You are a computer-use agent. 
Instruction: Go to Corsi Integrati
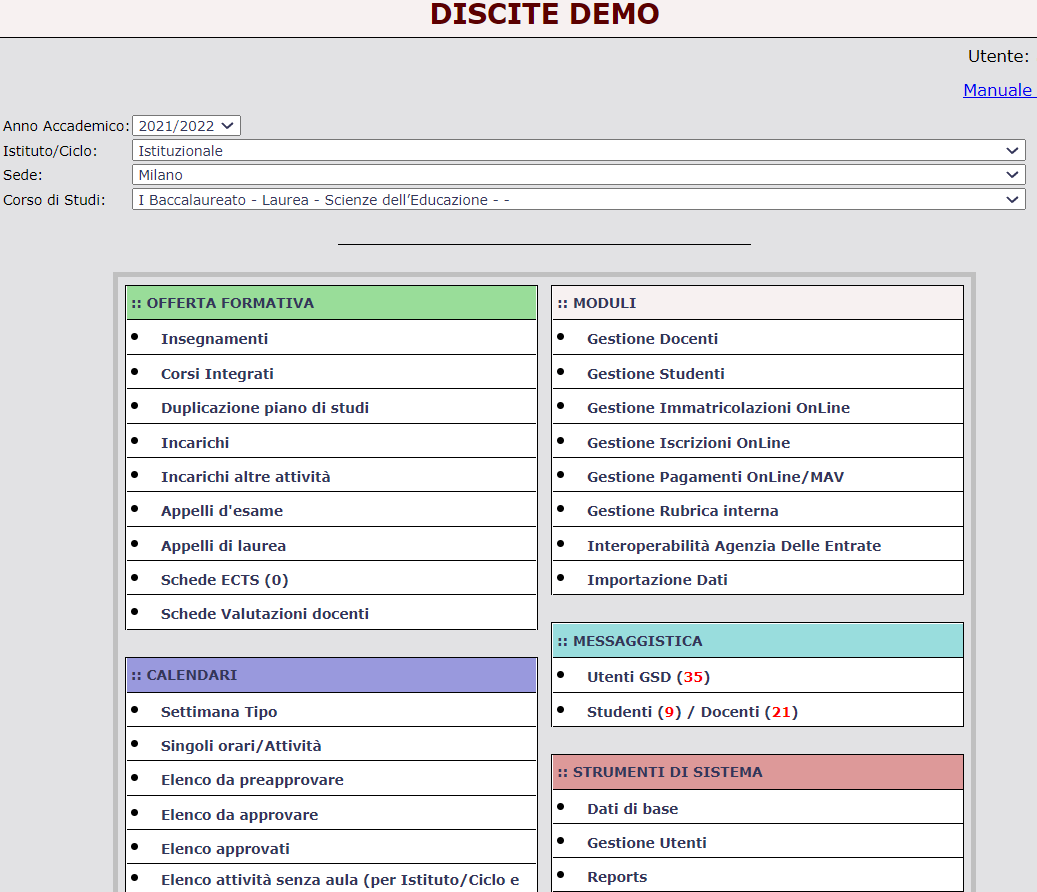(x=217, y=374)
